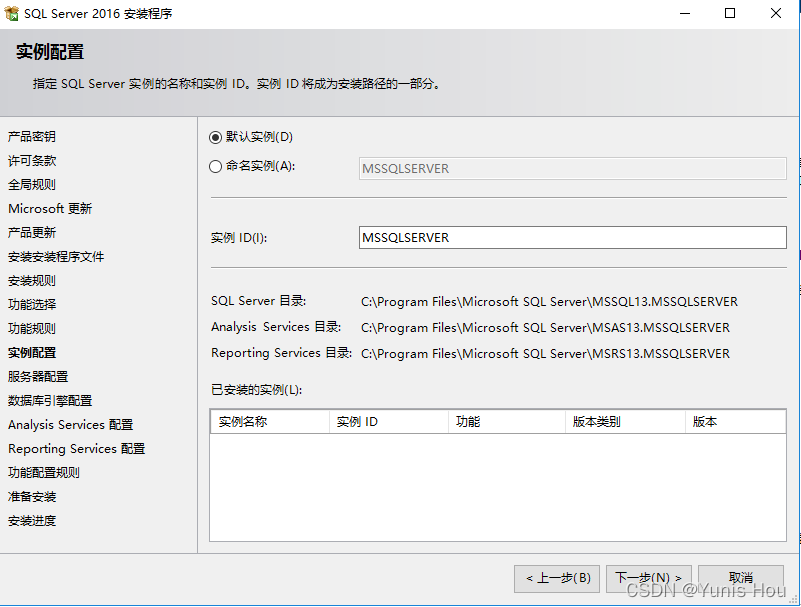Image resolution: width=801 pixels, height=607 pixels.
Task: Close the SQL Server 2016 setup window
Action: point(775,13)
